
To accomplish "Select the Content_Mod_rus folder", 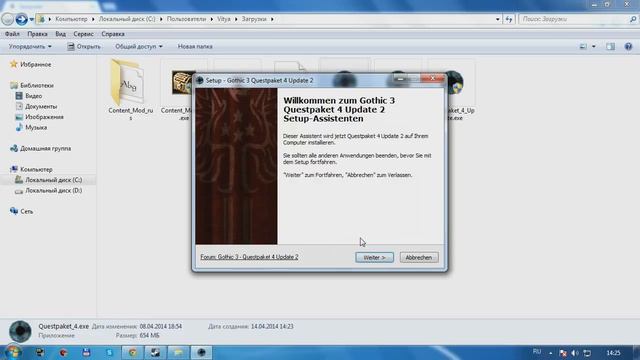I will click(x=130, y=91).
